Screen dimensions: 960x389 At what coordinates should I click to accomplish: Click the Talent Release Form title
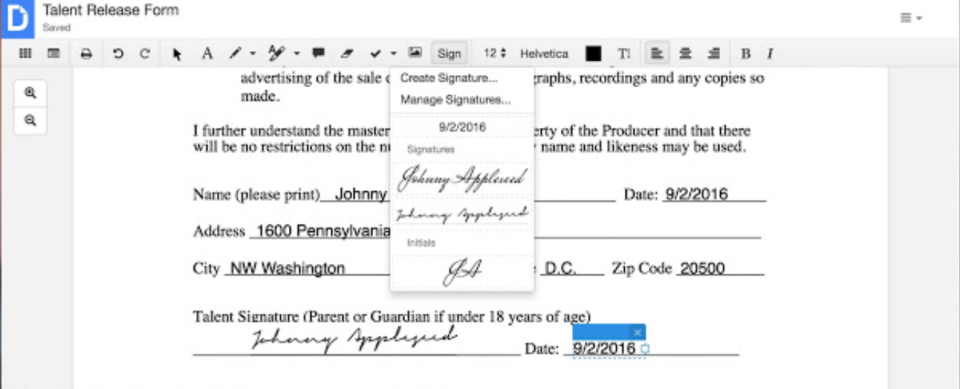click(x=111, y=10)
